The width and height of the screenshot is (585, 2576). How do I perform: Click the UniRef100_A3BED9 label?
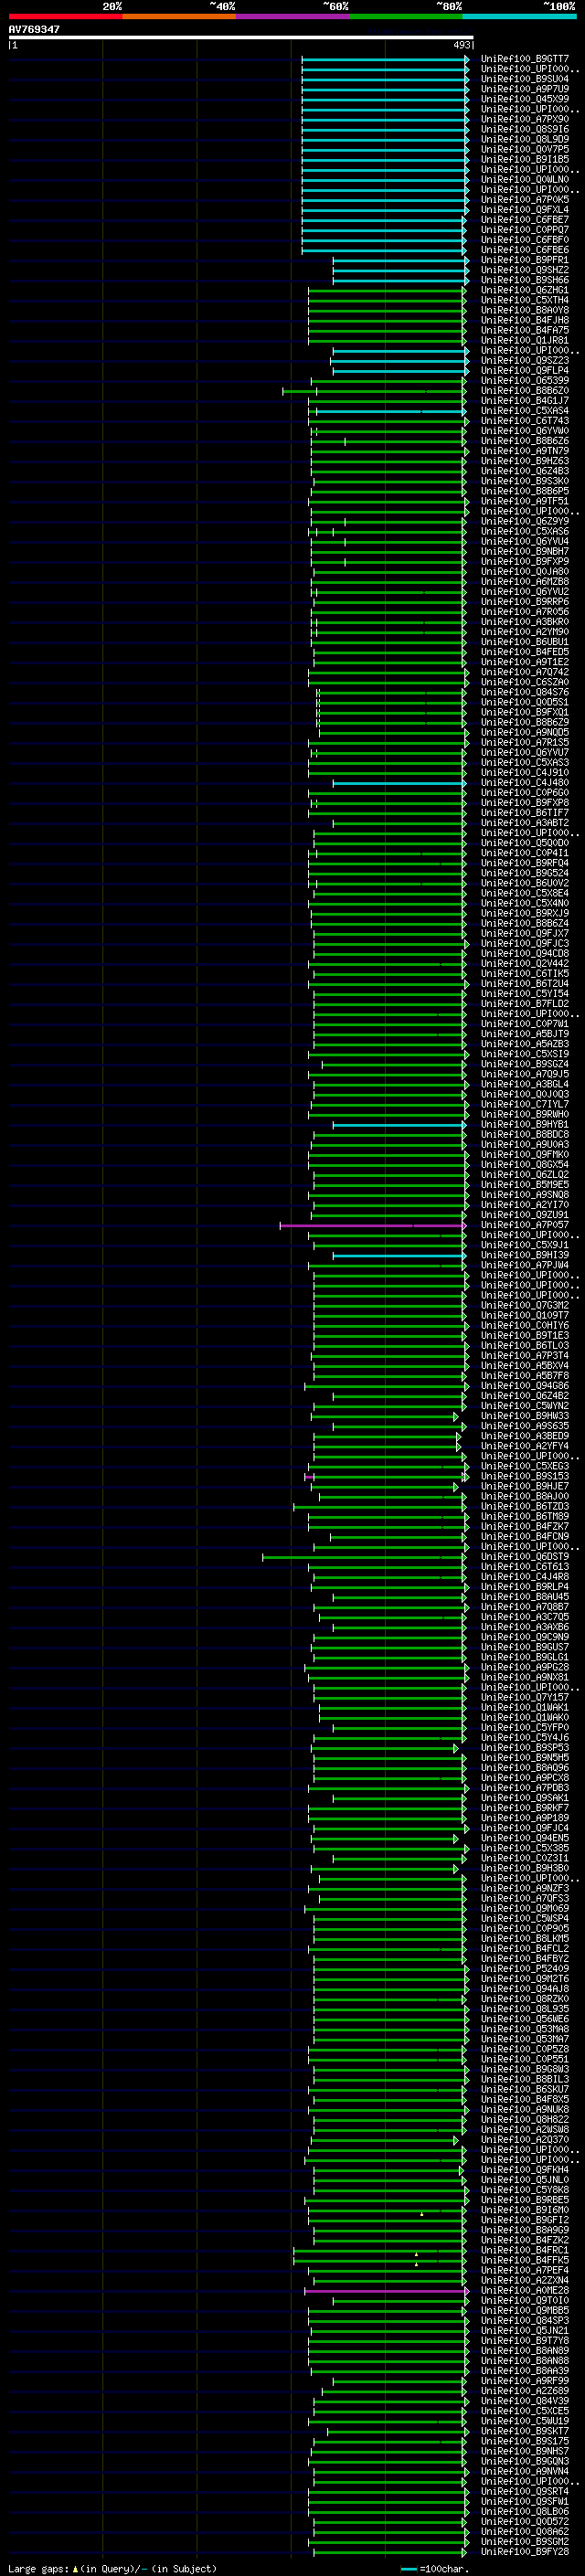click(524, 1436)
